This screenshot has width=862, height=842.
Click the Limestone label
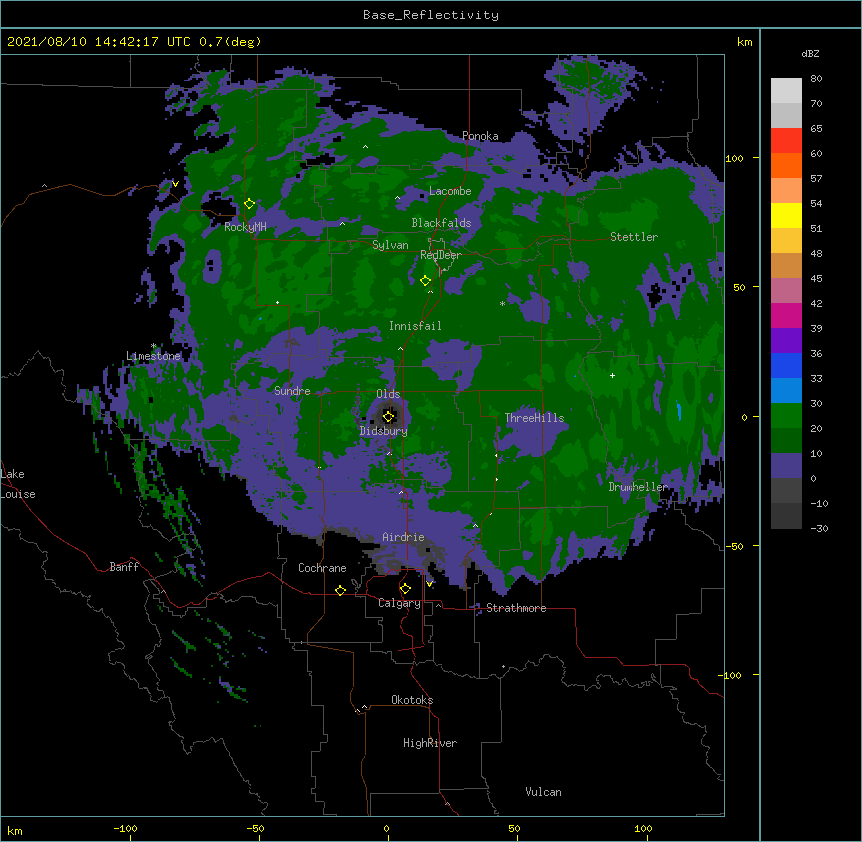153,356
